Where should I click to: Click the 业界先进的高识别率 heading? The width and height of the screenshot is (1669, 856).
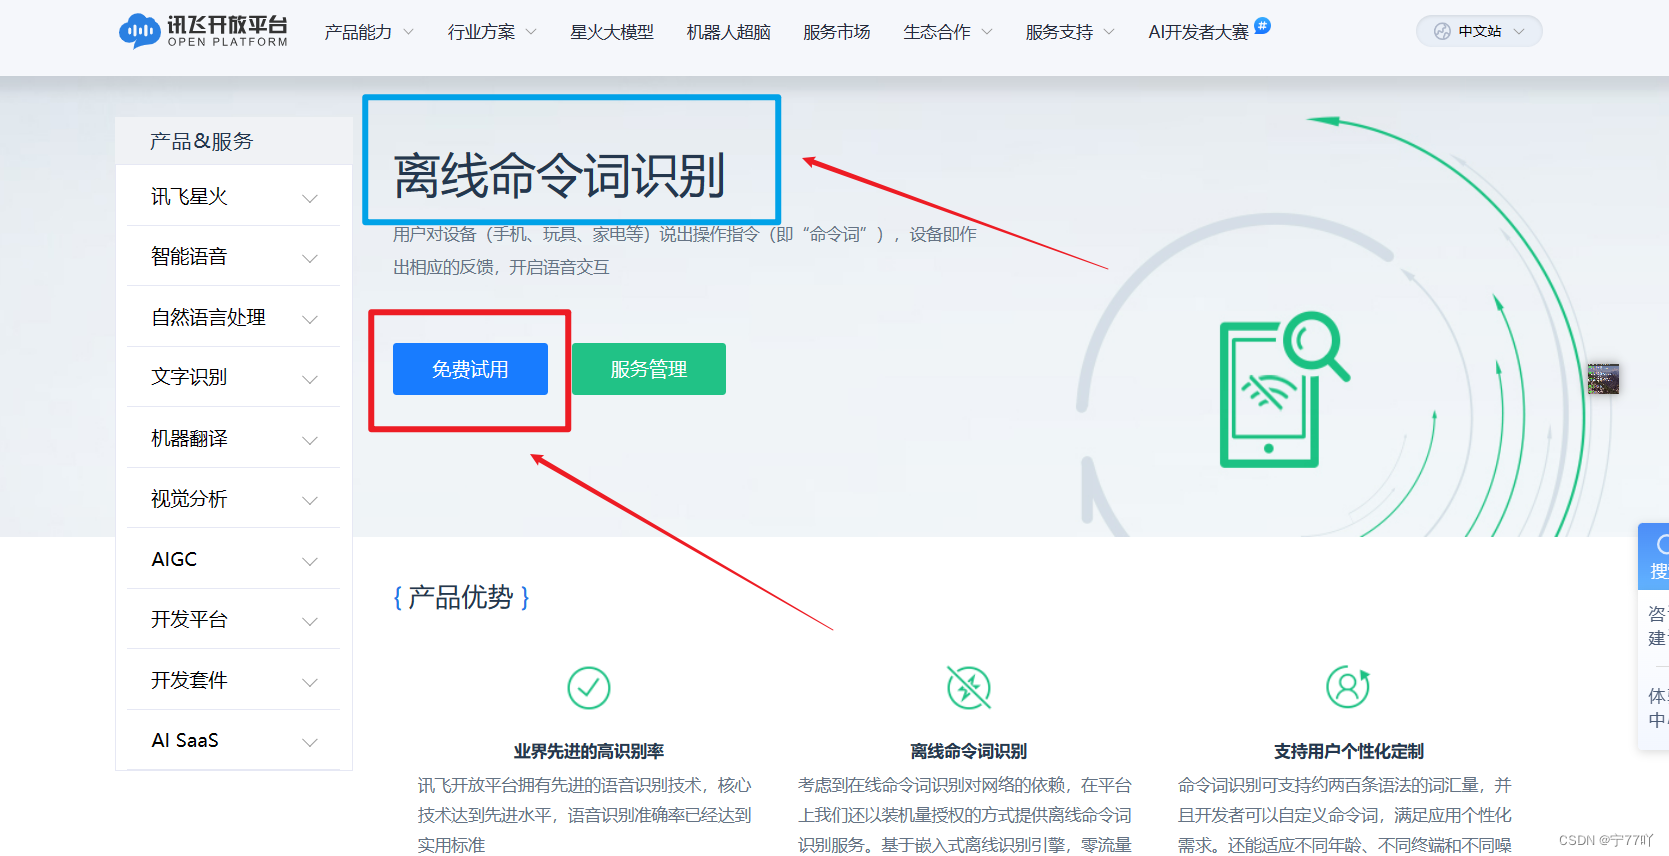click(589, 751)
